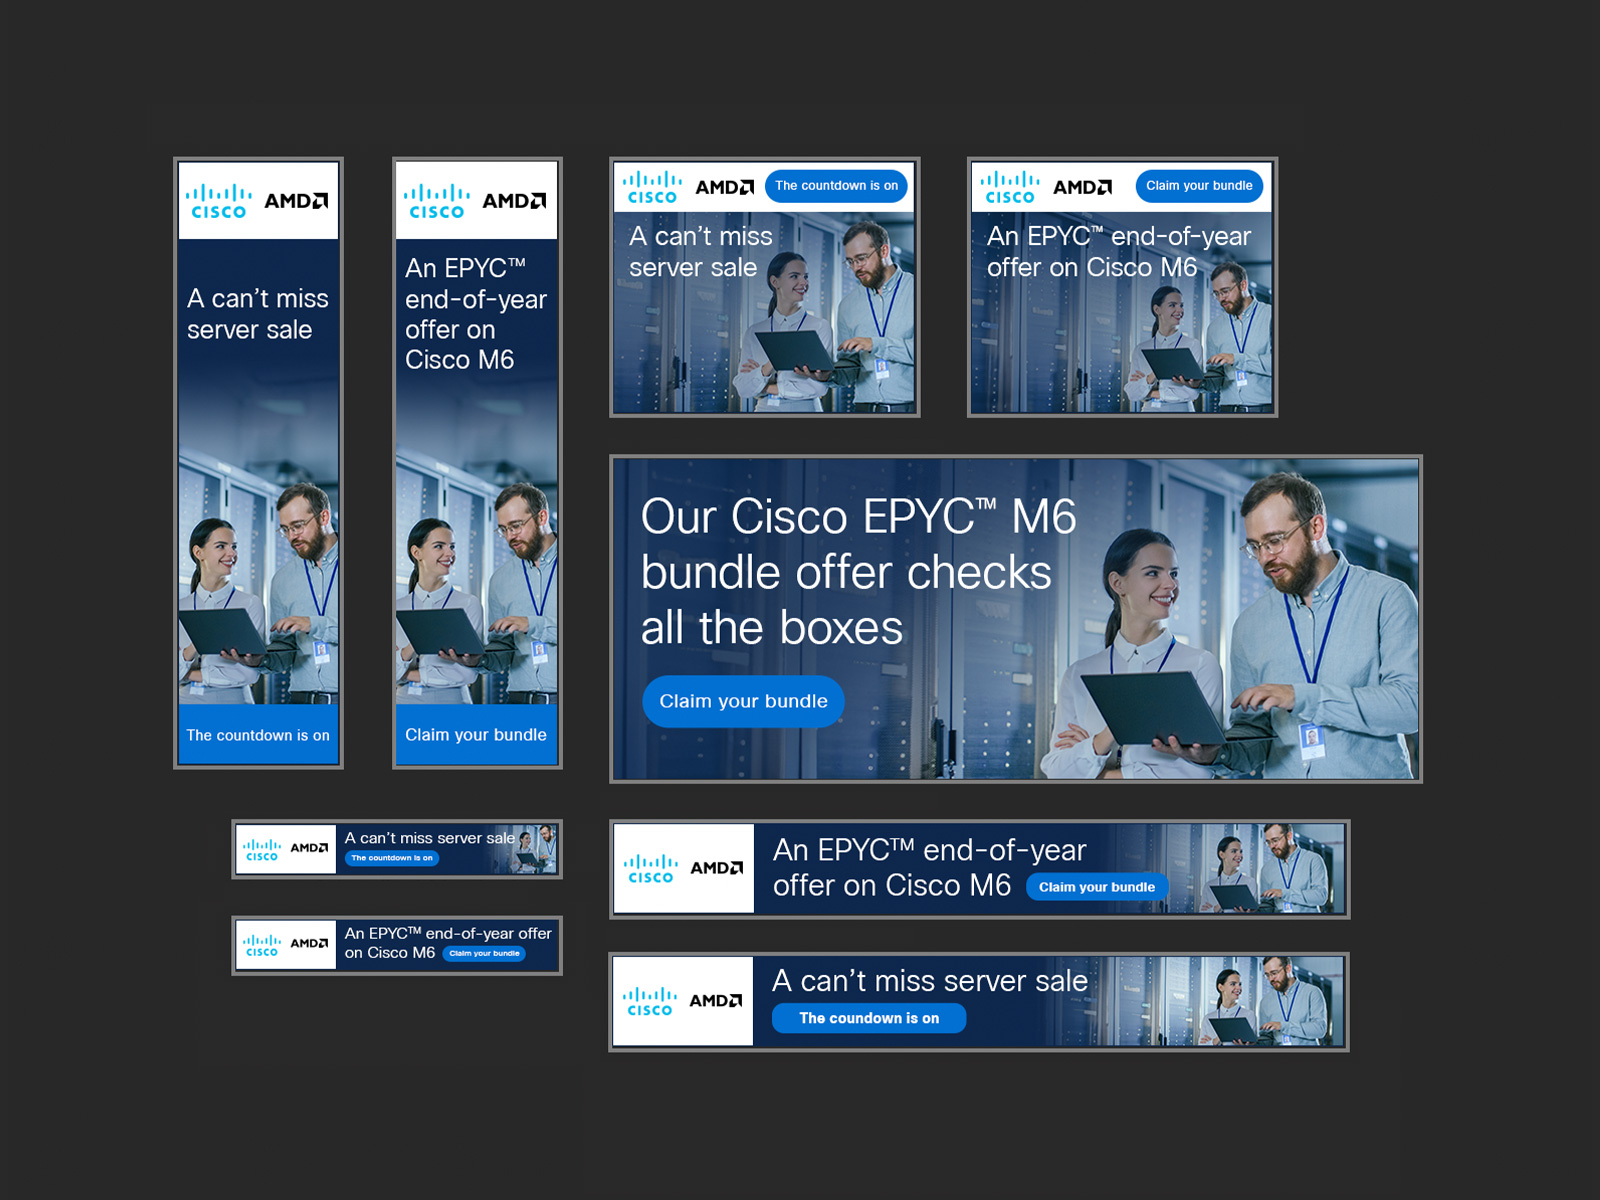This screenshot has width=1600, height=1200.
Task: Click engineers photo in tall 'server sale' skyscraper
Action: click(258, 590)
